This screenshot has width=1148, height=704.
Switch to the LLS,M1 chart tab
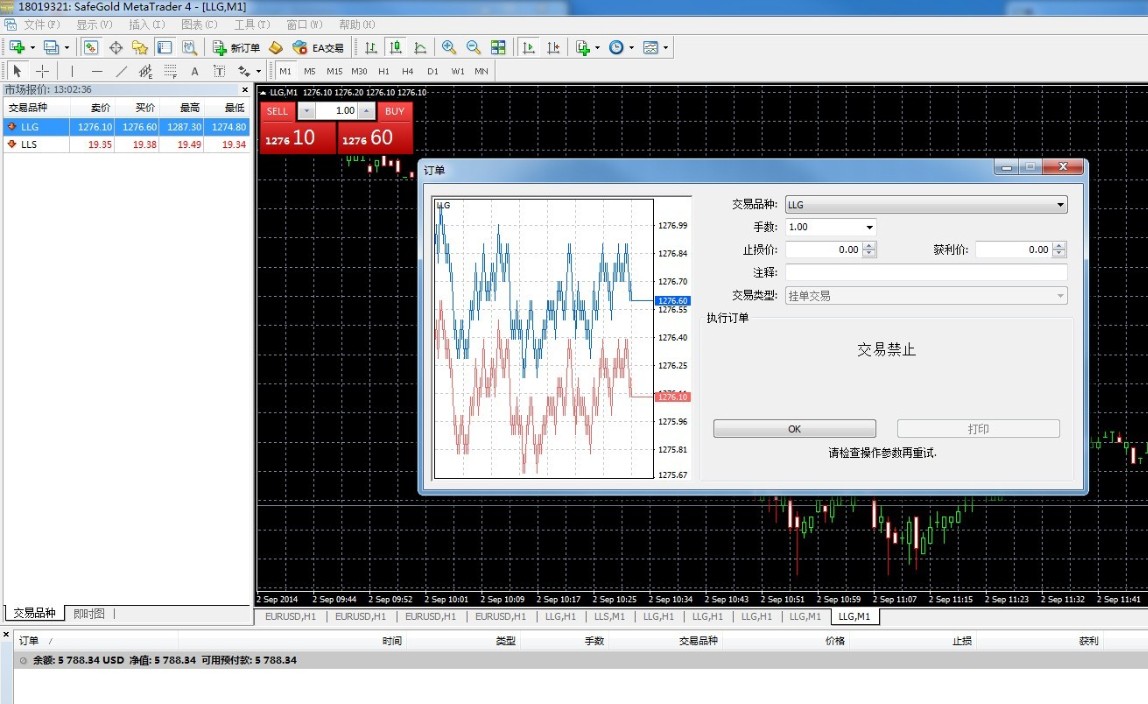[x=609, y=617]
